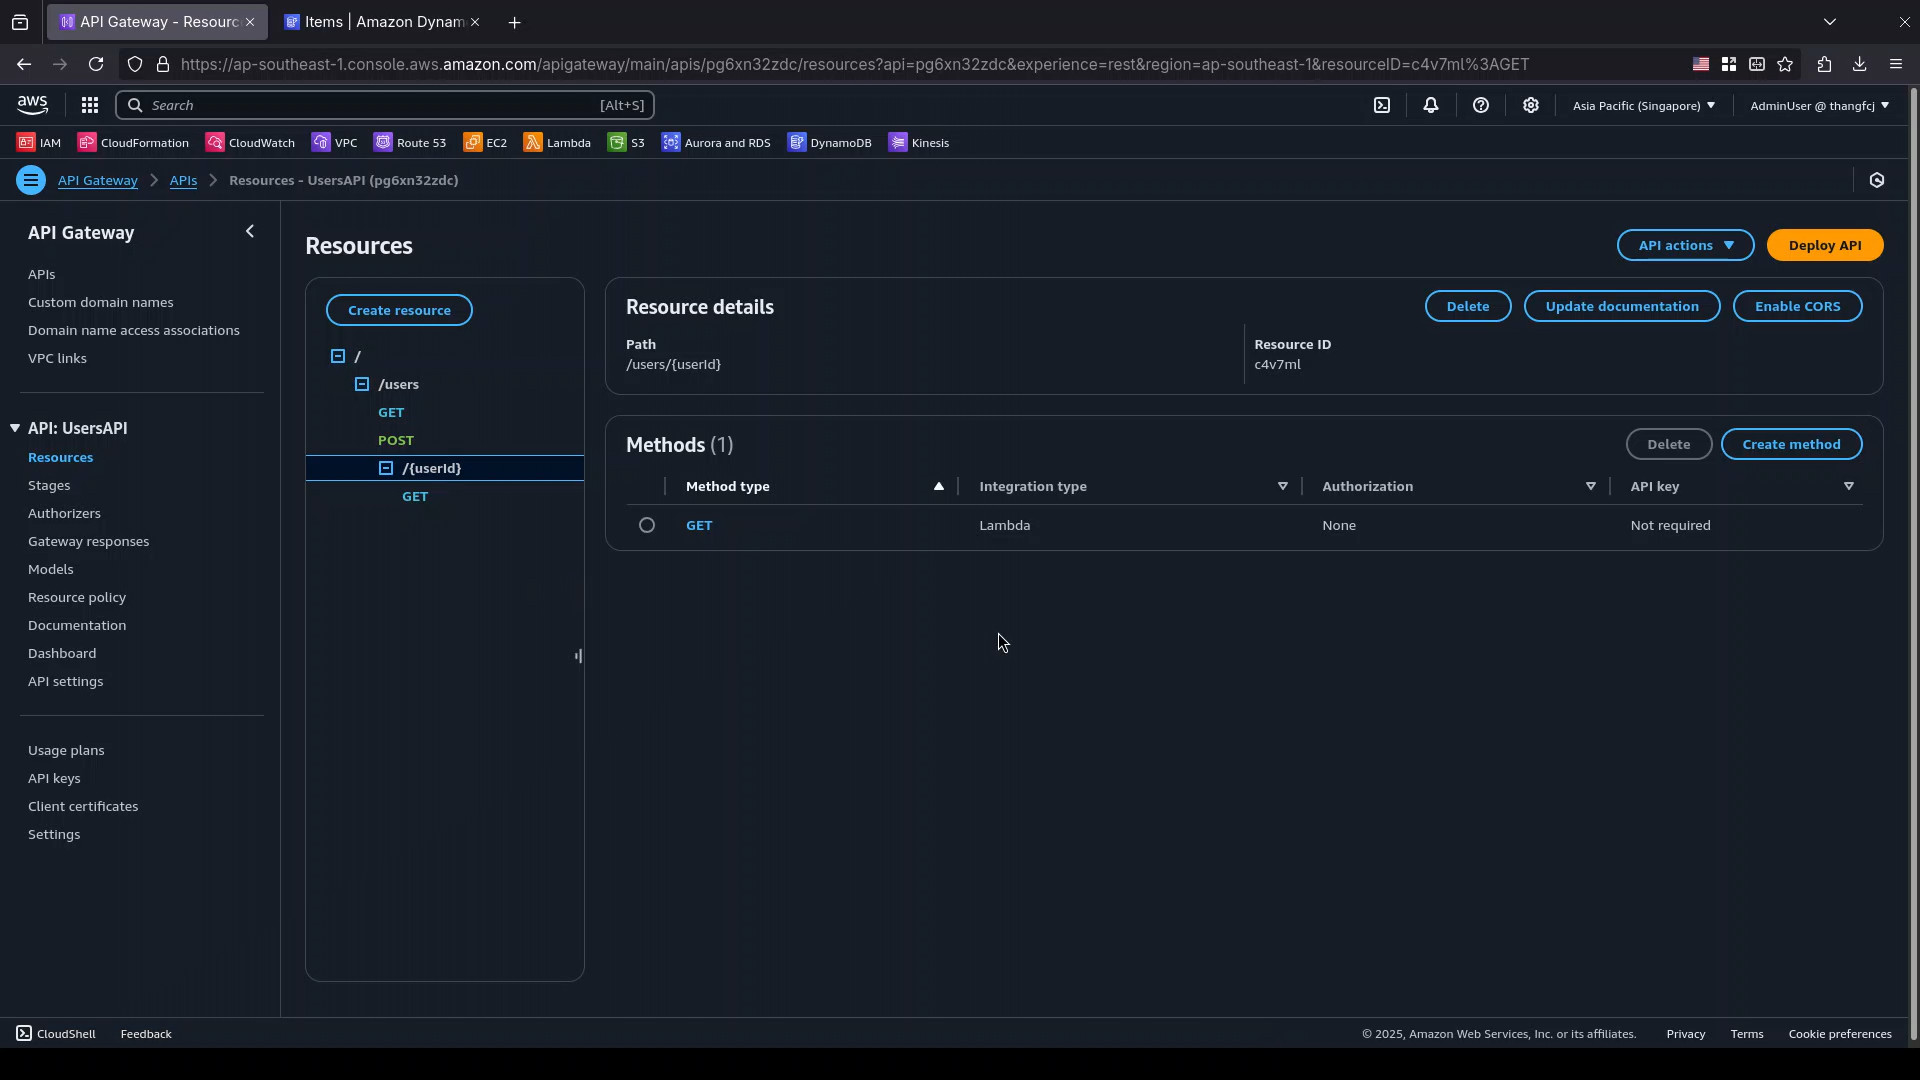Open CloudWatch from favorites bar
This screenshot has width=1920, height=1080.
251,143
